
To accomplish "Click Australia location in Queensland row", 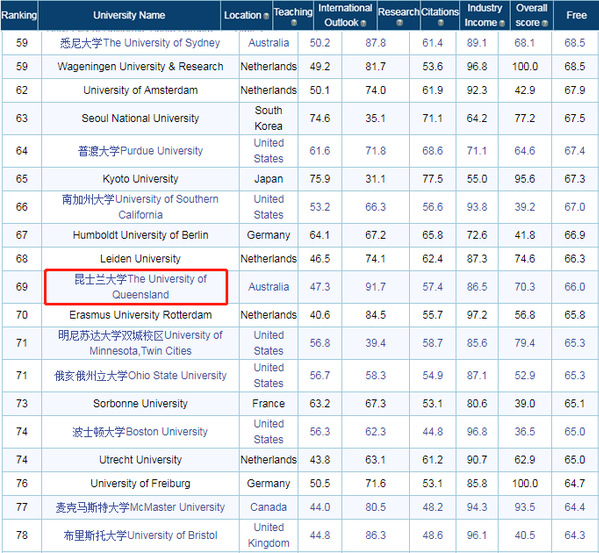I will click(269, 287).
